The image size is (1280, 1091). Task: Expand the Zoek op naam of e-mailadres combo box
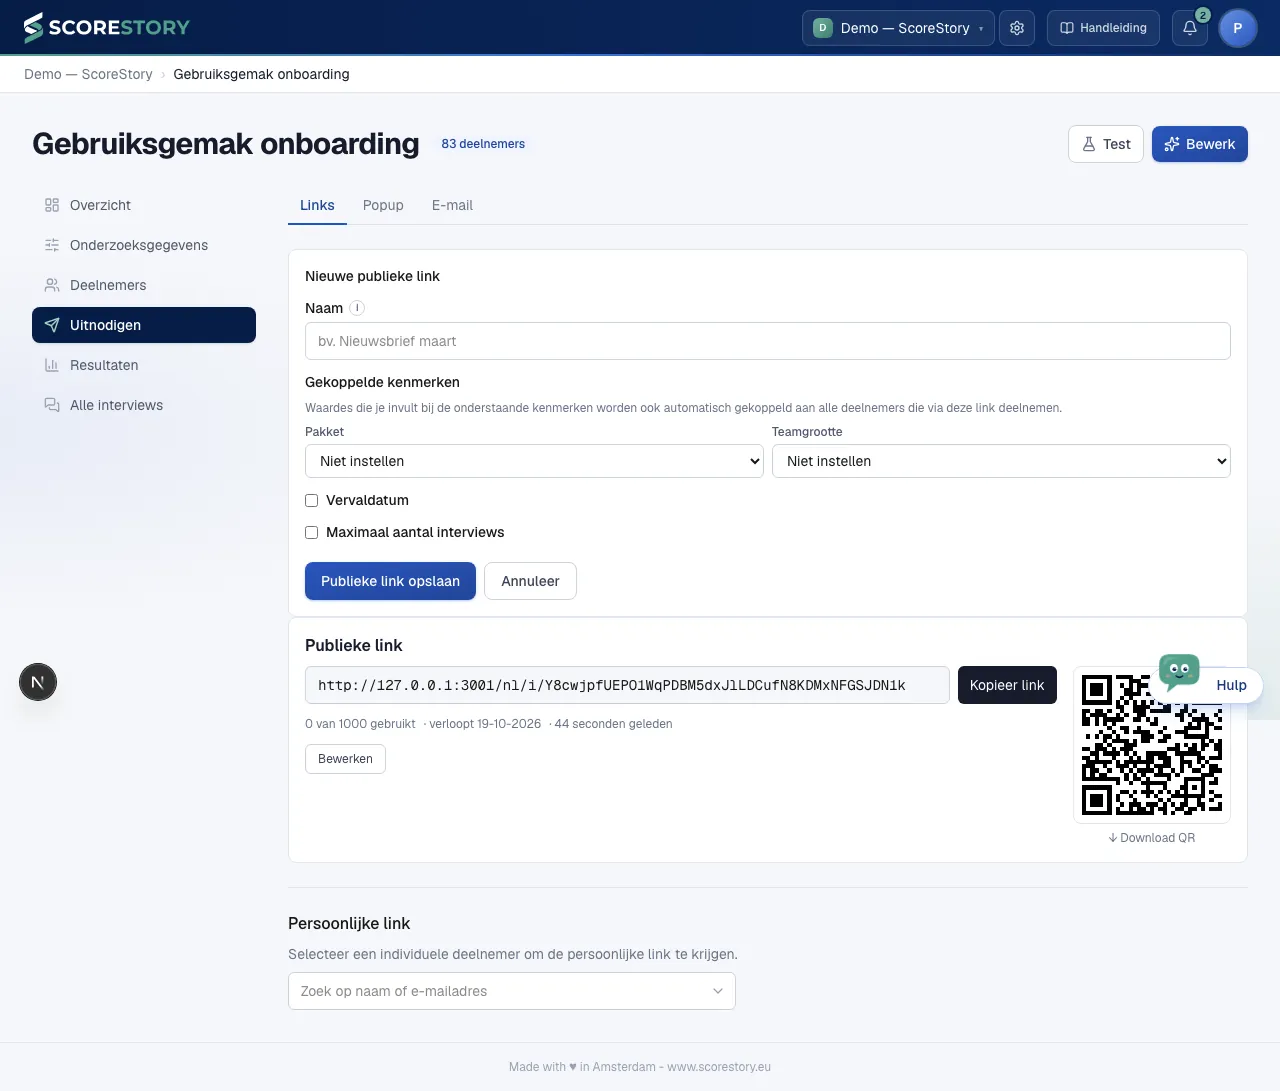(512, 991)
